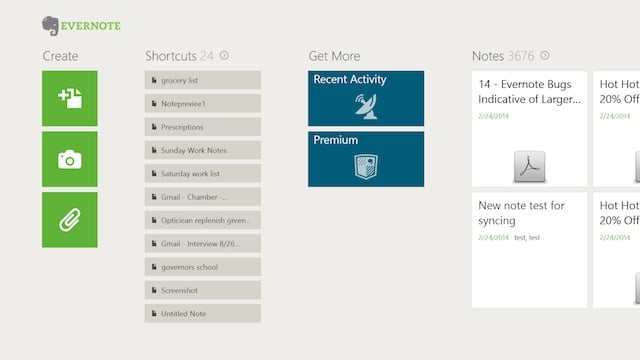Expand all Notes with arrow circle
This screenshot has height=360, width=640.
(545, 55)
